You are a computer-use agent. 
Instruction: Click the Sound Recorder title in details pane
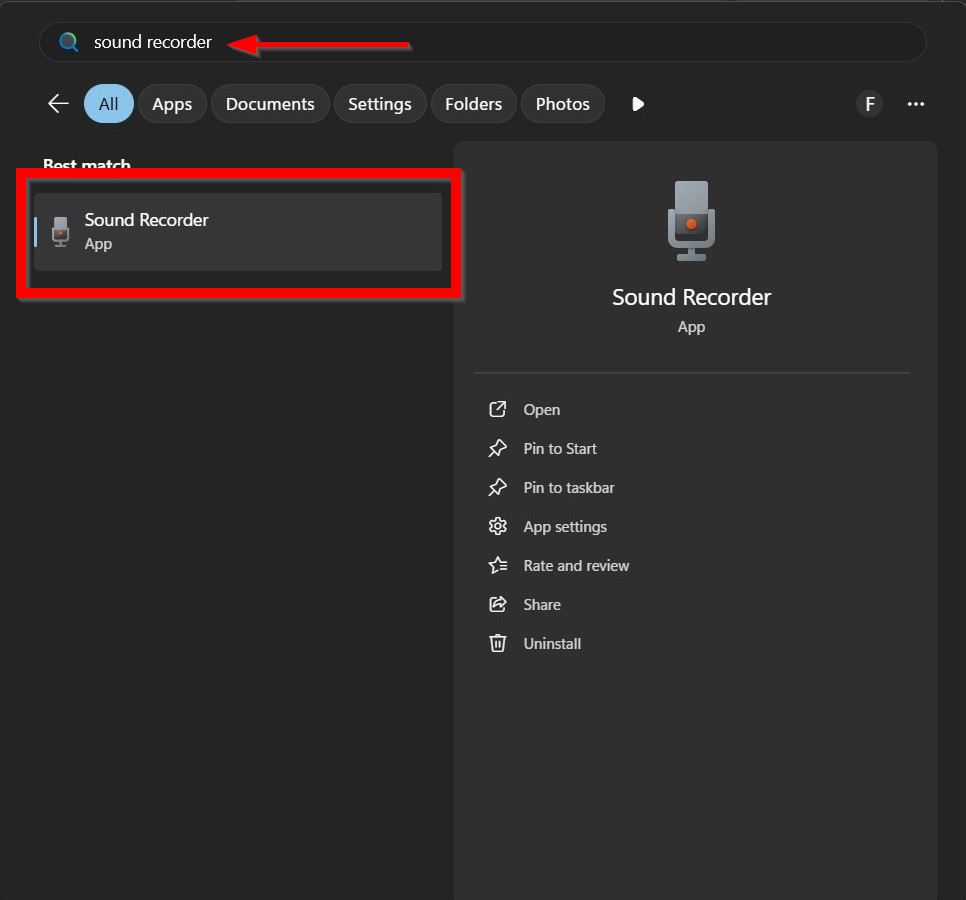691,297
